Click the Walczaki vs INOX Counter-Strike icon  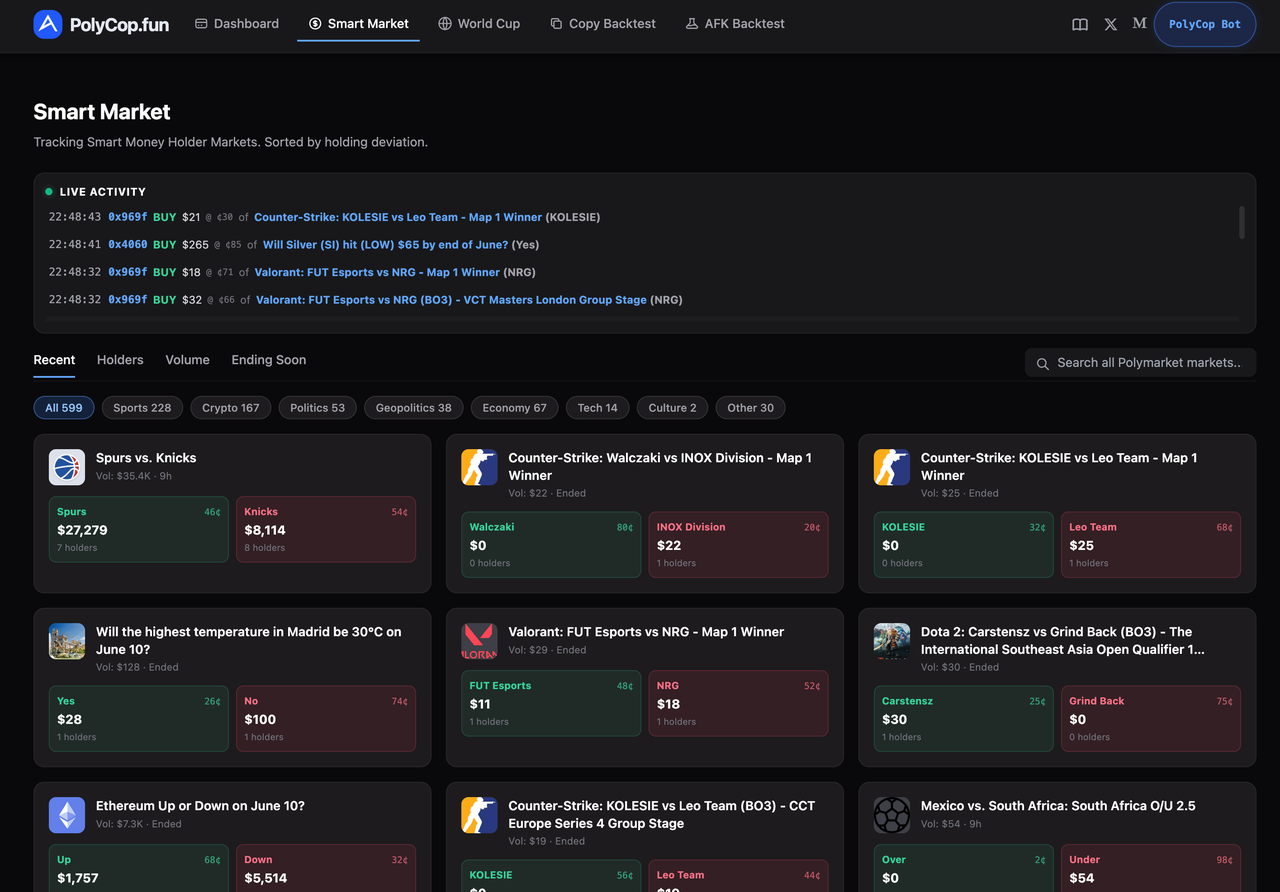tap(479, 467)
